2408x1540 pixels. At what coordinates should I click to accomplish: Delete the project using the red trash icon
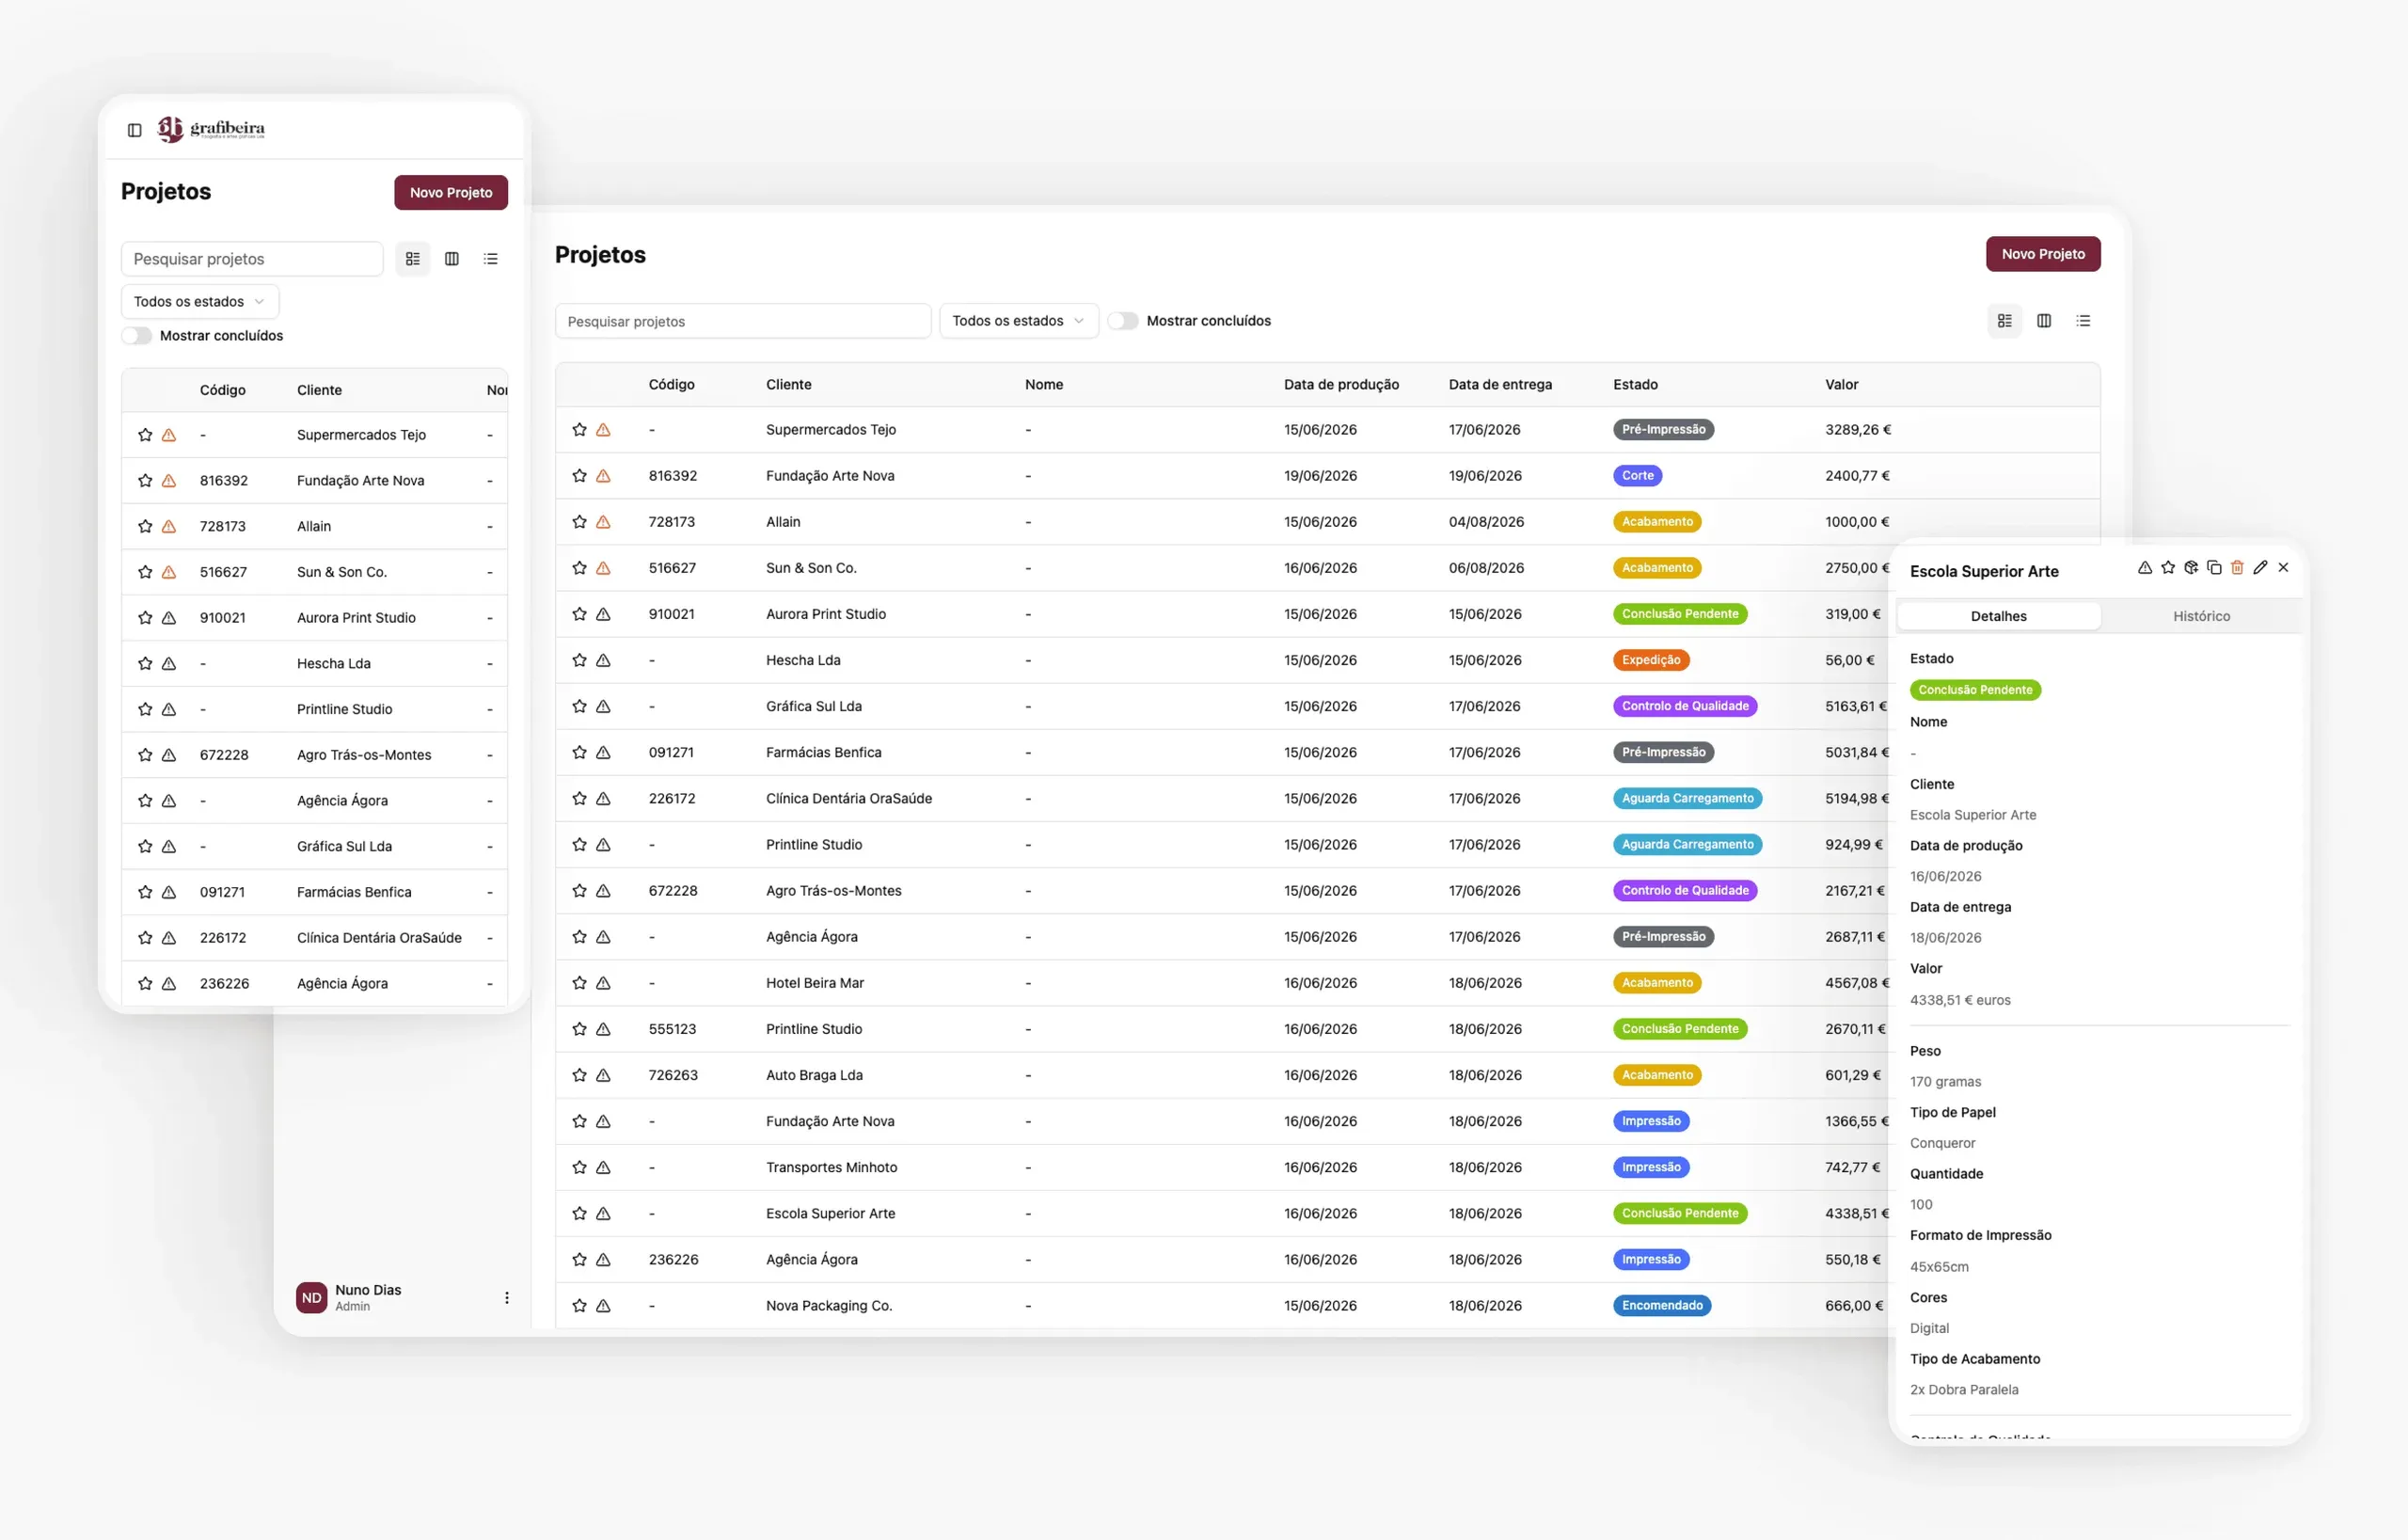[x=2237, y=568]
